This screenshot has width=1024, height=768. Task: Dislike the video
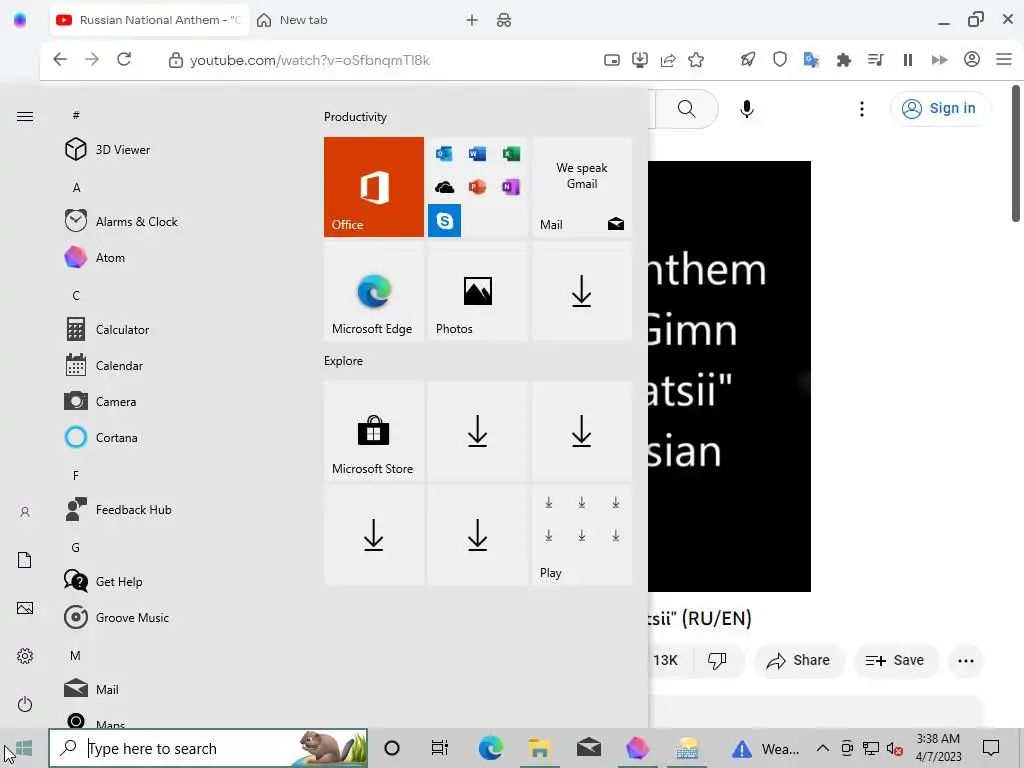(717, 660)
